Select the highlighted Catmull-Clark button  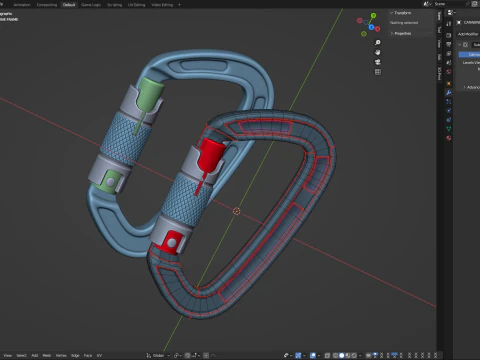pyautogui.click(x=469, y=54)
